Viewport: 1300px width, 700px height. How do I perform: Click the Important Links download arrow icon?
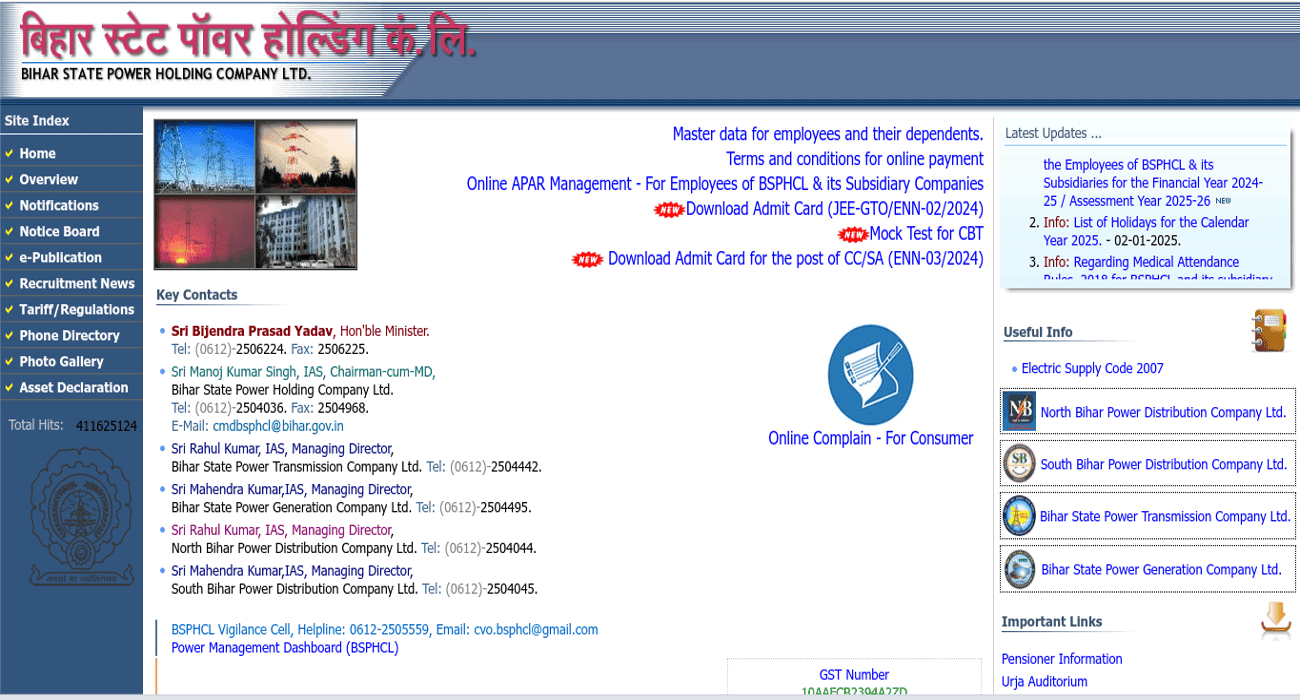(x=1275, y=620)
